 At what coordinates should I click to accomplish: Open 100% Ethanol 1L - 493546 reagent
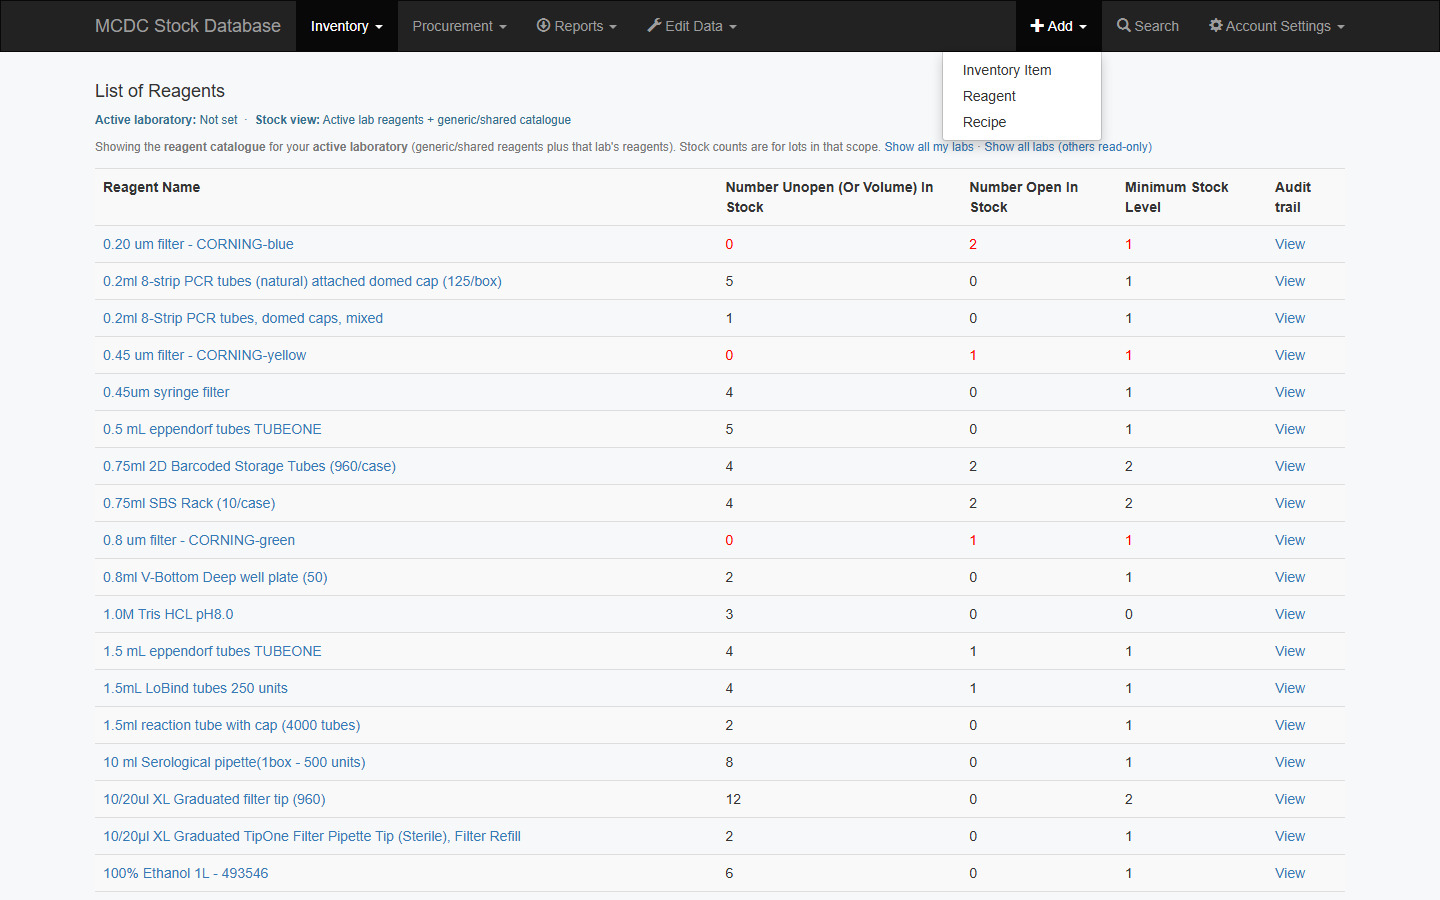[186, 873]
